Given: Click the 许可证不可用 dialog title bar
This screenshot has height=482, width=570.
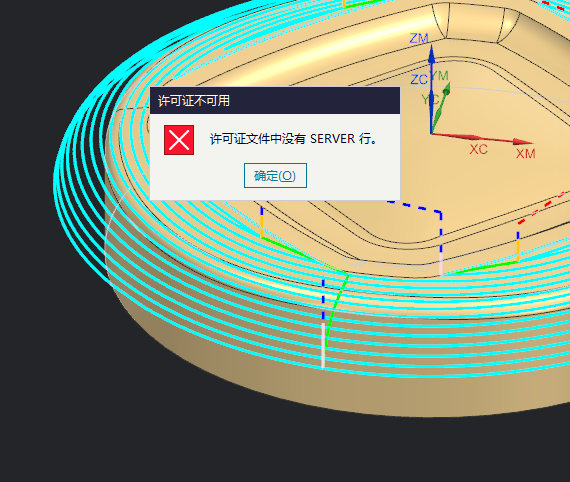Looking at the screenshot, I should pos(275,101).
